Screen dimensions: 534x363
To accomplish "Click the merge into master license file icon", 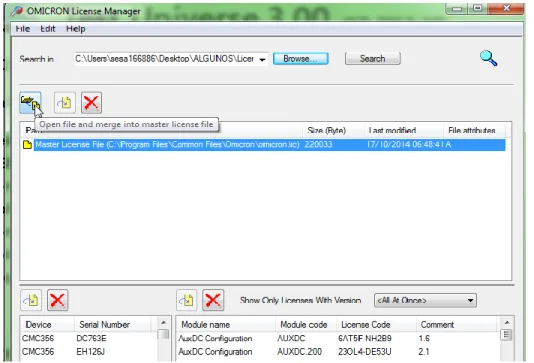I will pos(30,102).
